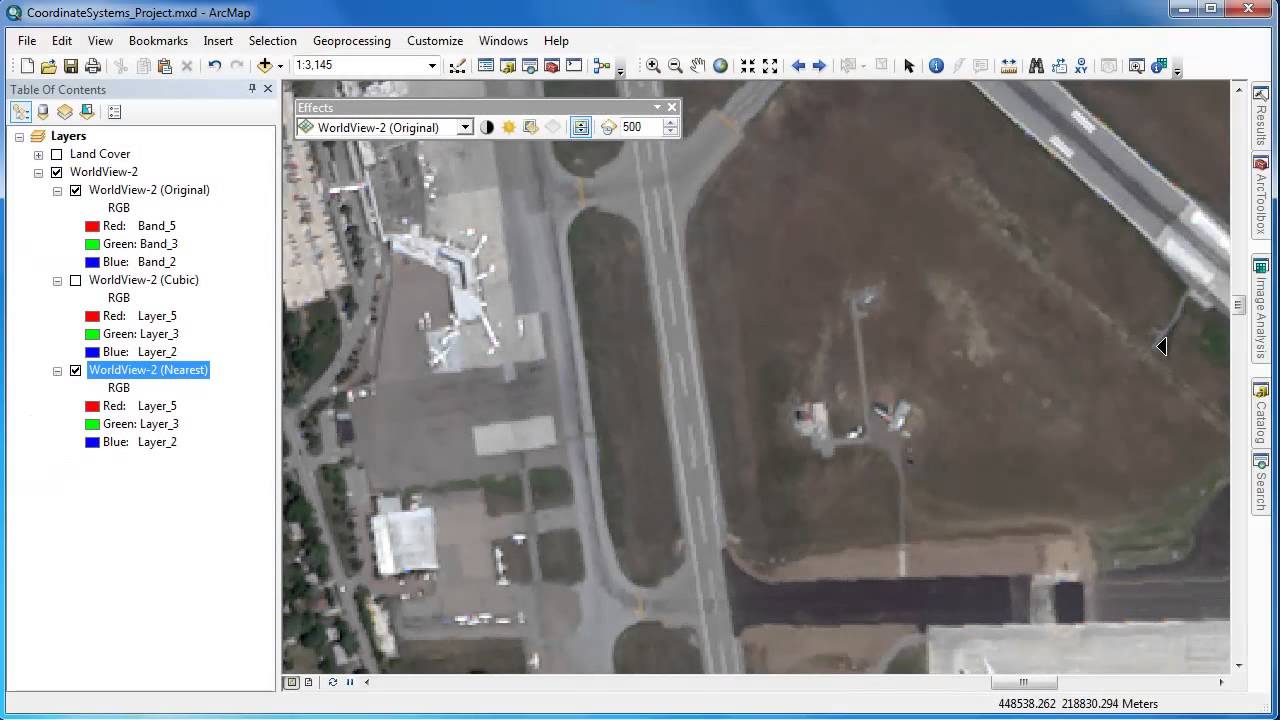Screen dimensions: 1280x720
Task: Collapse the WorldView-2 (Nearest) node
Action: pyautogui.click(x=57, y=370)
